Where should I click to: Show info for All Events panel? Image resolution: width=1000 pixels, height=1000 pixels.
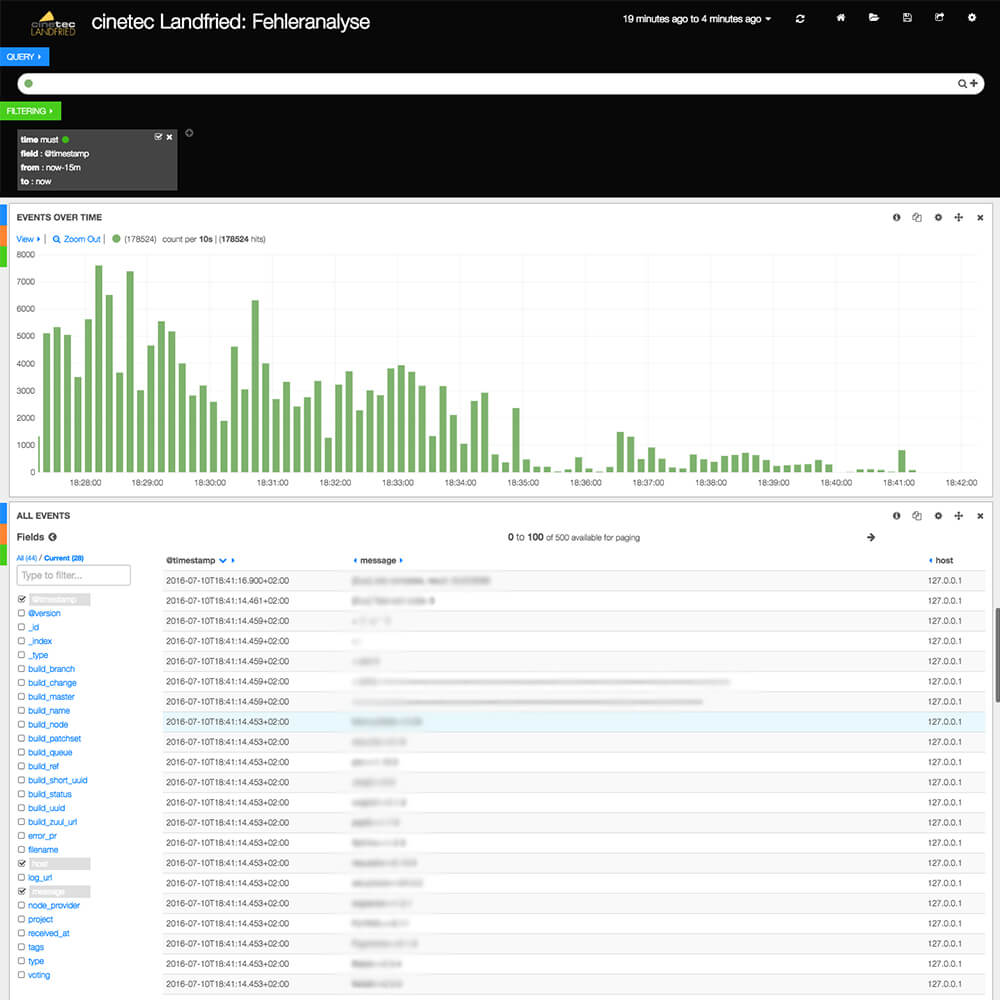(x=897, y=516)
